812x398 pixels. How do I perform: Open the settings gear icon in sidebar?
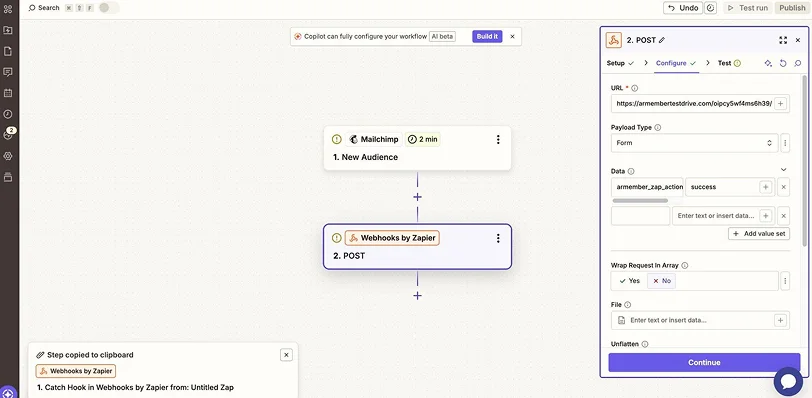(x=8, y=156)
